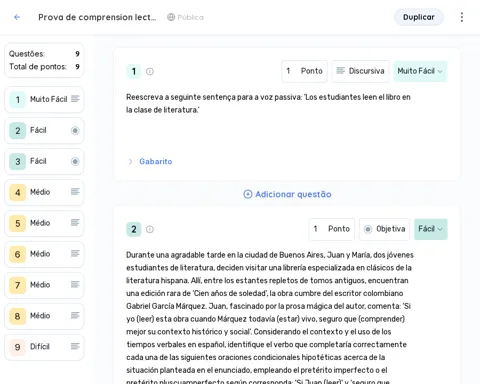Viewport: 480px width, 384px height.
Task: Click the question 2 text starting 'Durante una agradable'
Action: pyautogui.click(x=270, y=317)
